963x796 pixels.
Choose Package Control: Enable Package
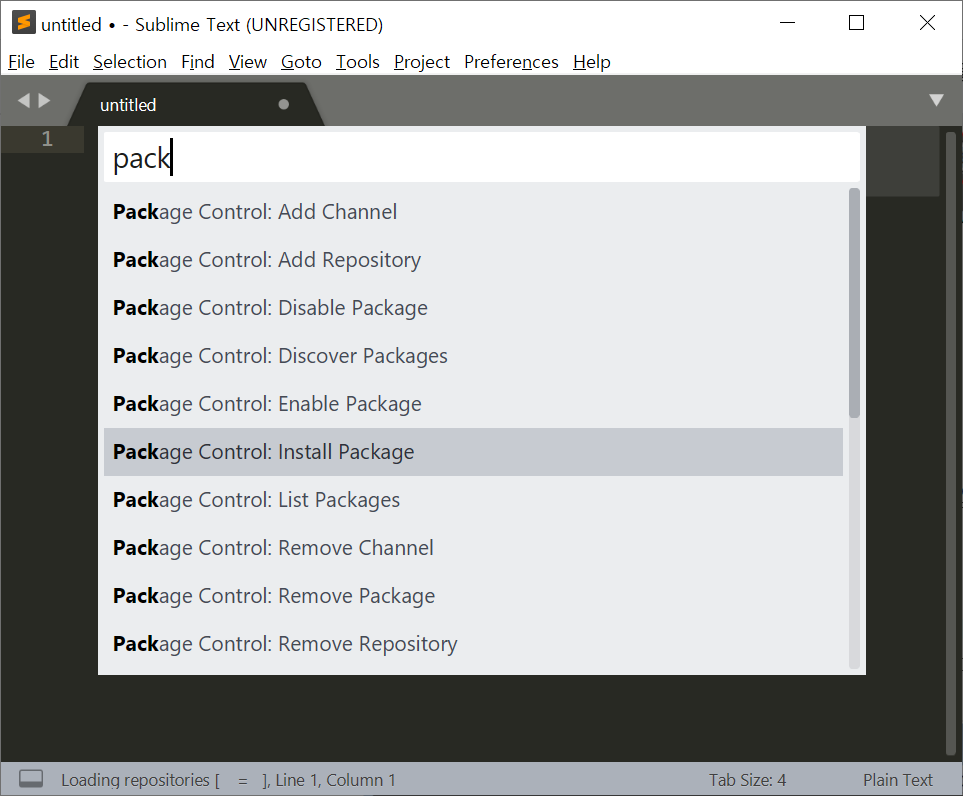(x=473, y=404)
